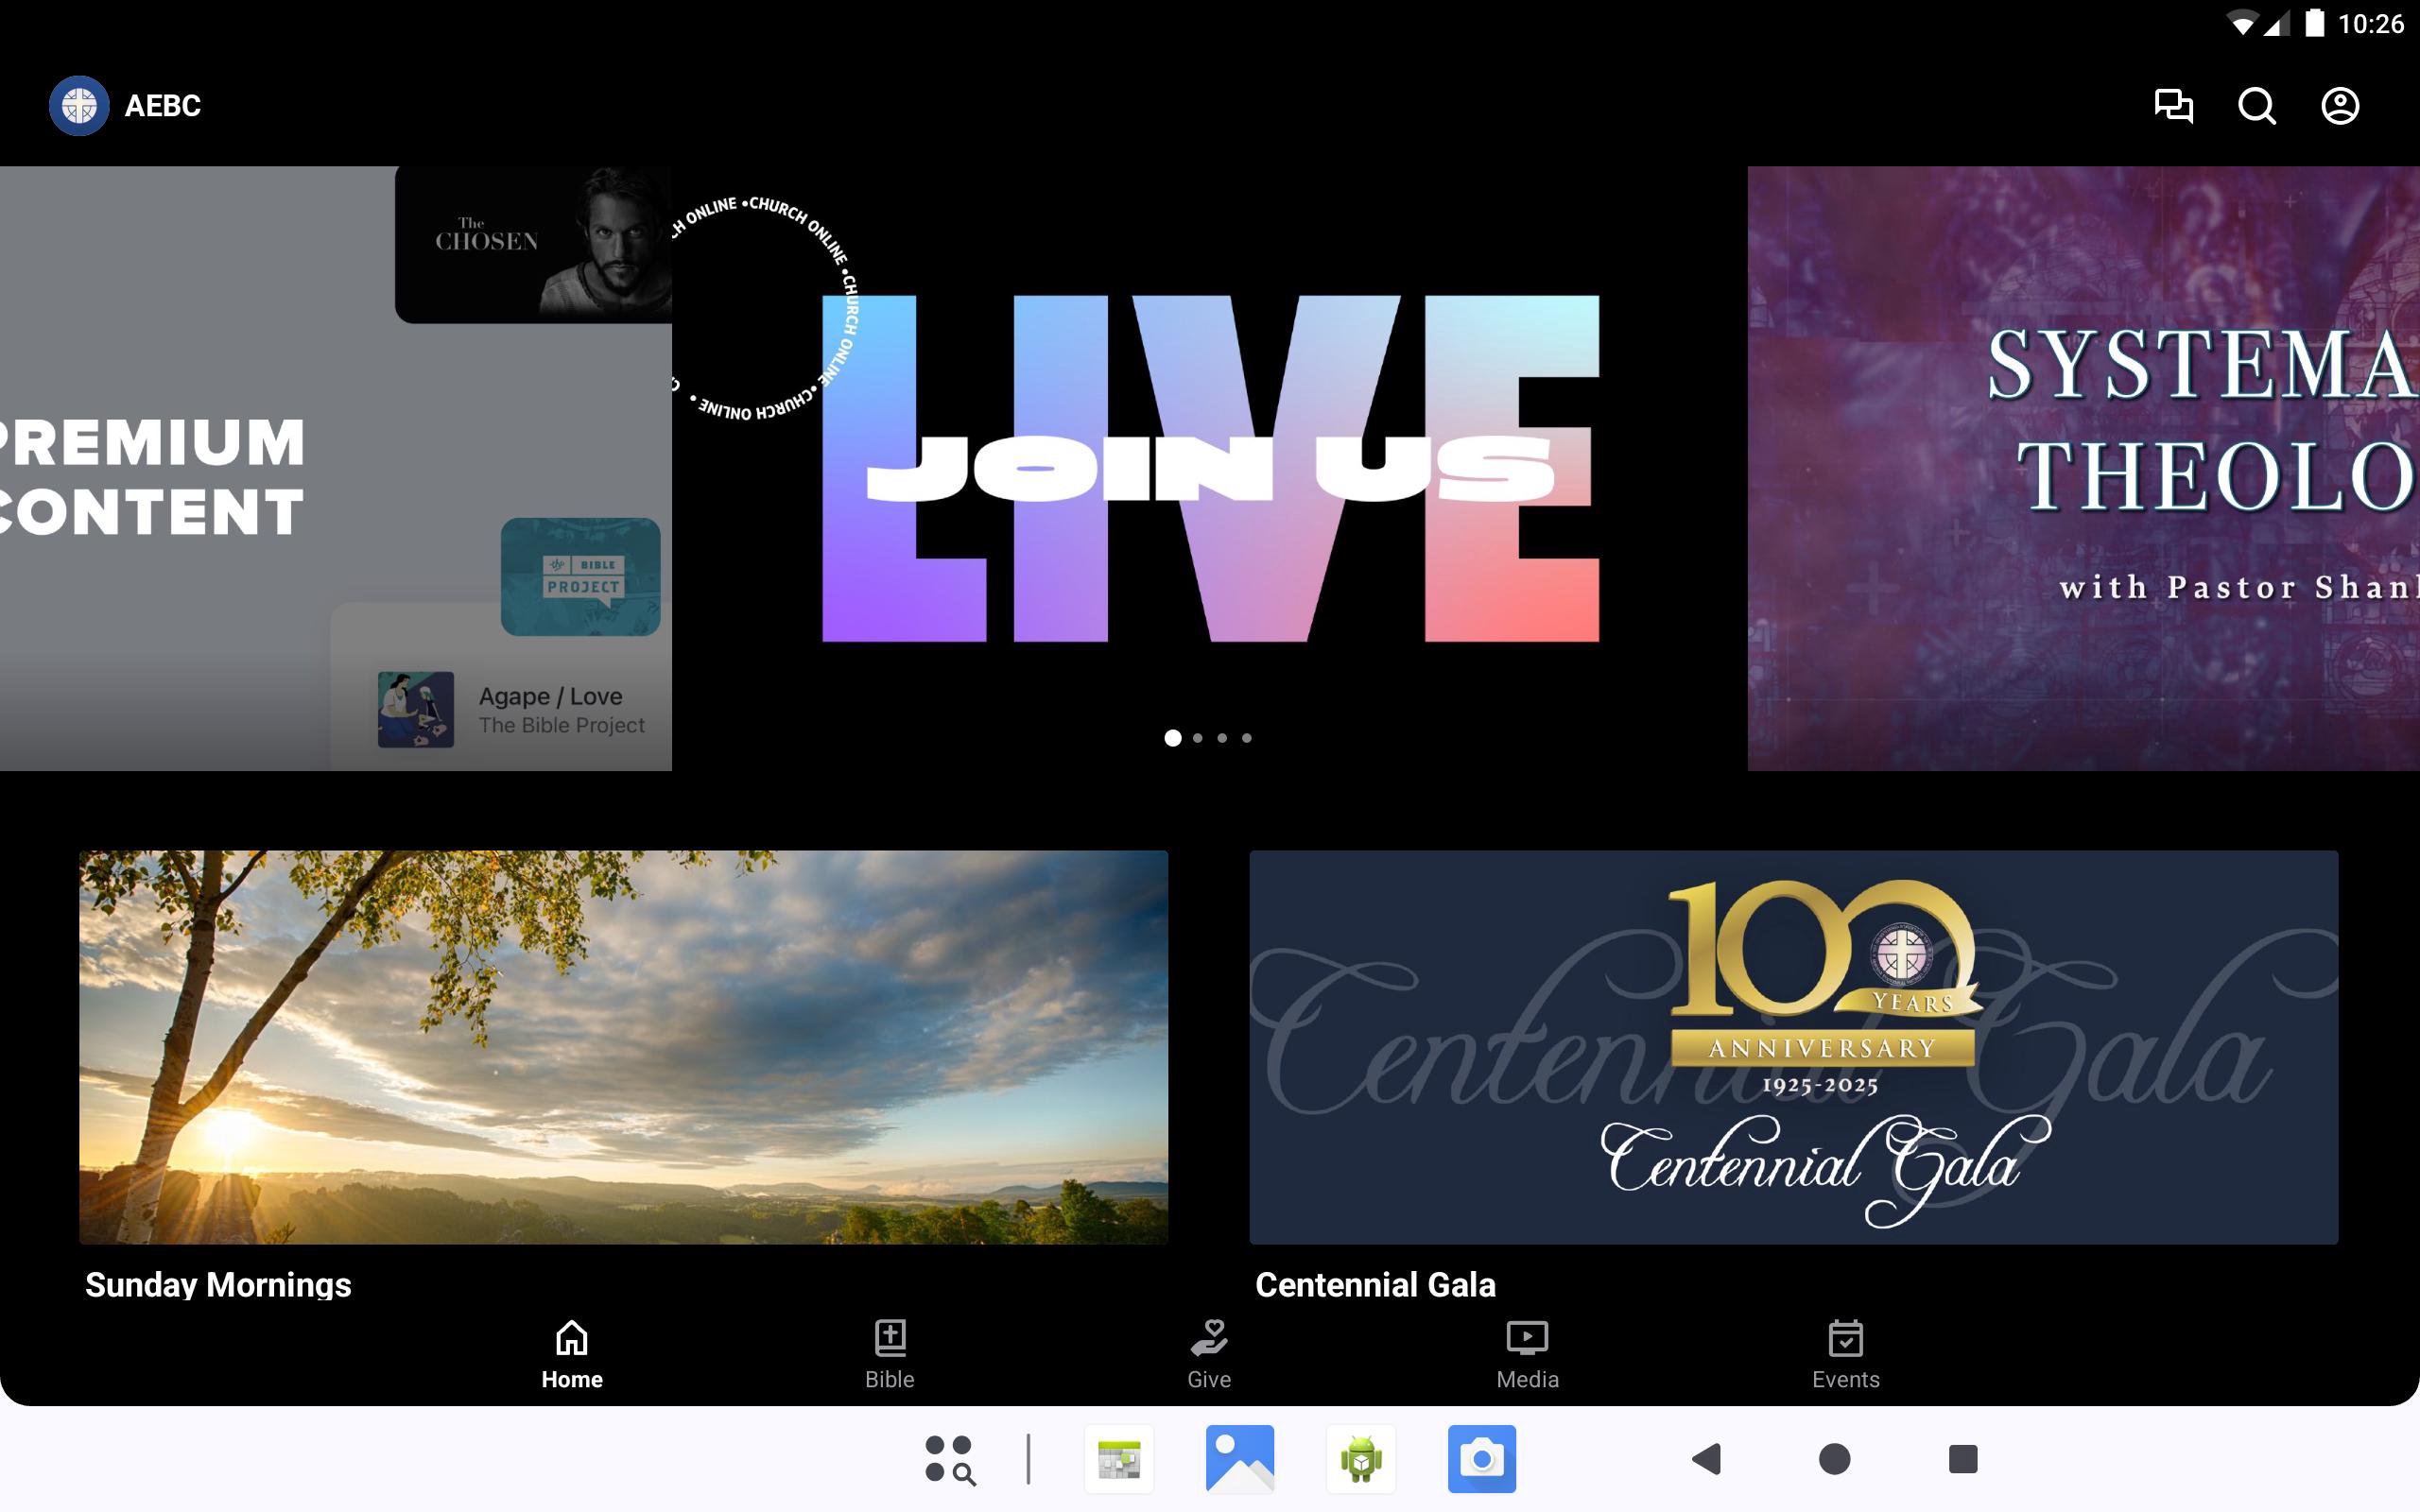Image resolution: width=2420 pixels, height=1512 pixels.
Task: Jump to the second carousel page dot
Action: (1197, 738)
